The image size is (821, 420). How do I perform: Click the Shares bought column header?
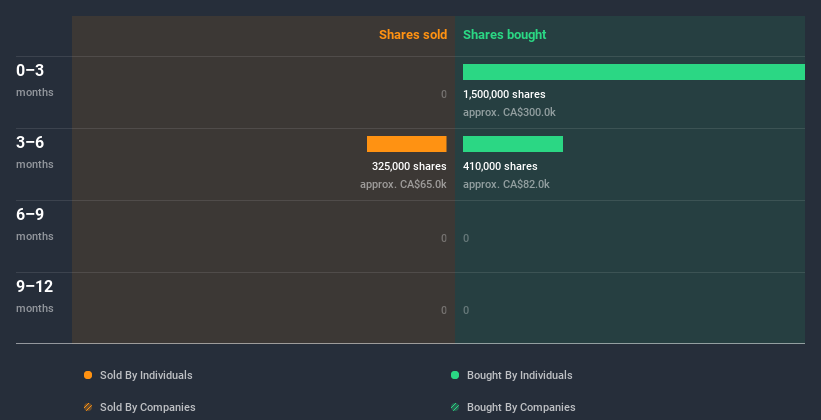(505, 35)
